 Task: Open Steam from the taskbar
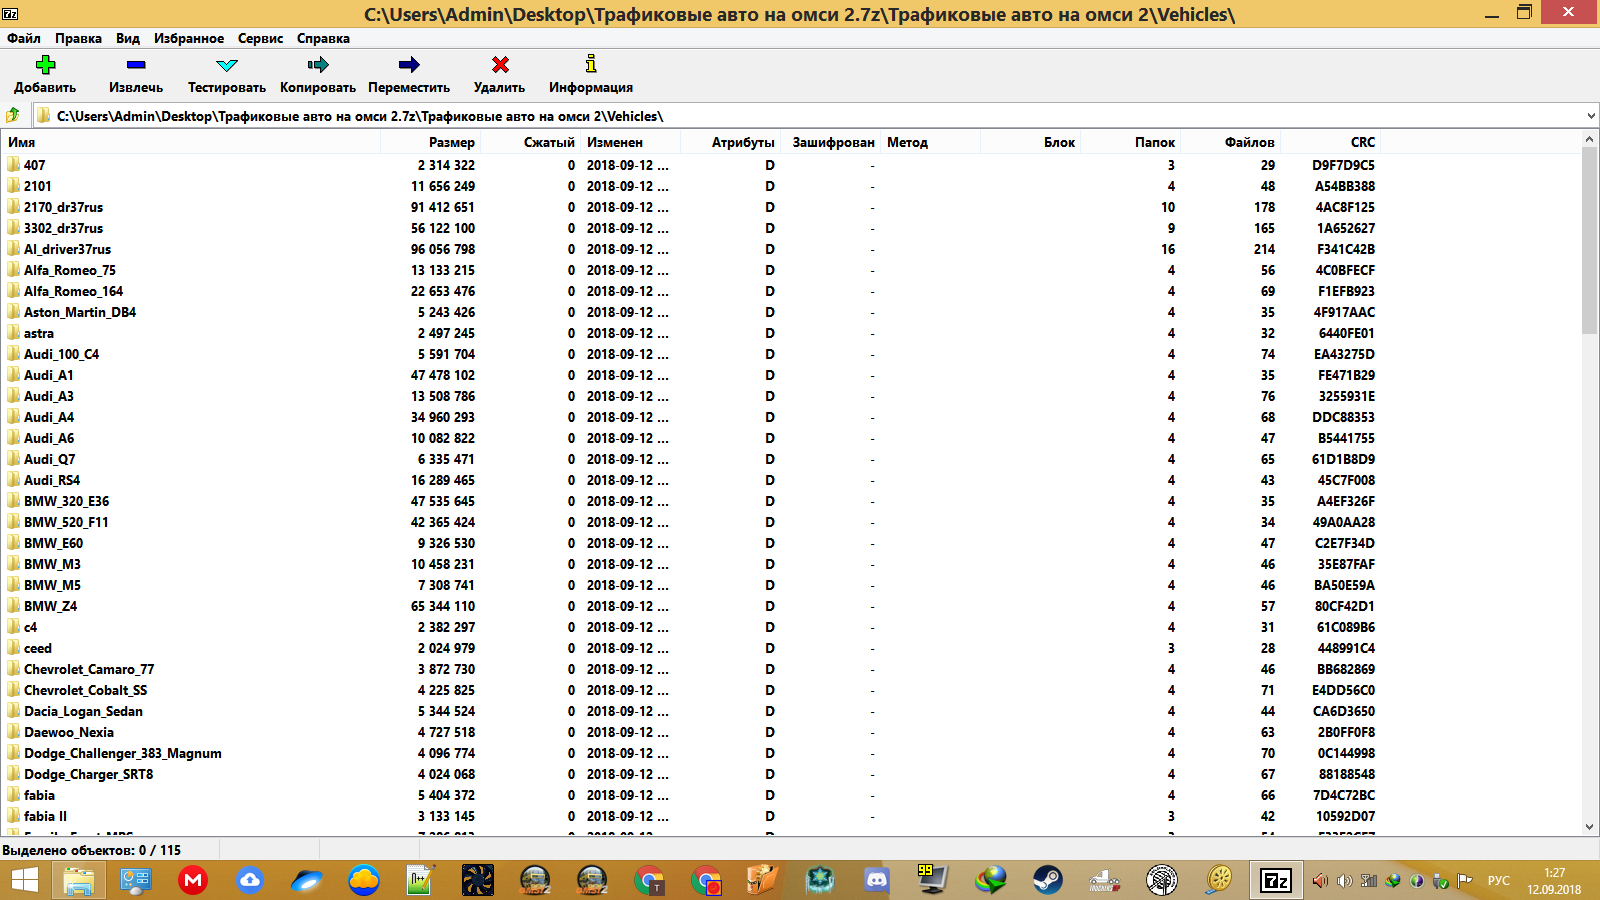coord(1048,881)
